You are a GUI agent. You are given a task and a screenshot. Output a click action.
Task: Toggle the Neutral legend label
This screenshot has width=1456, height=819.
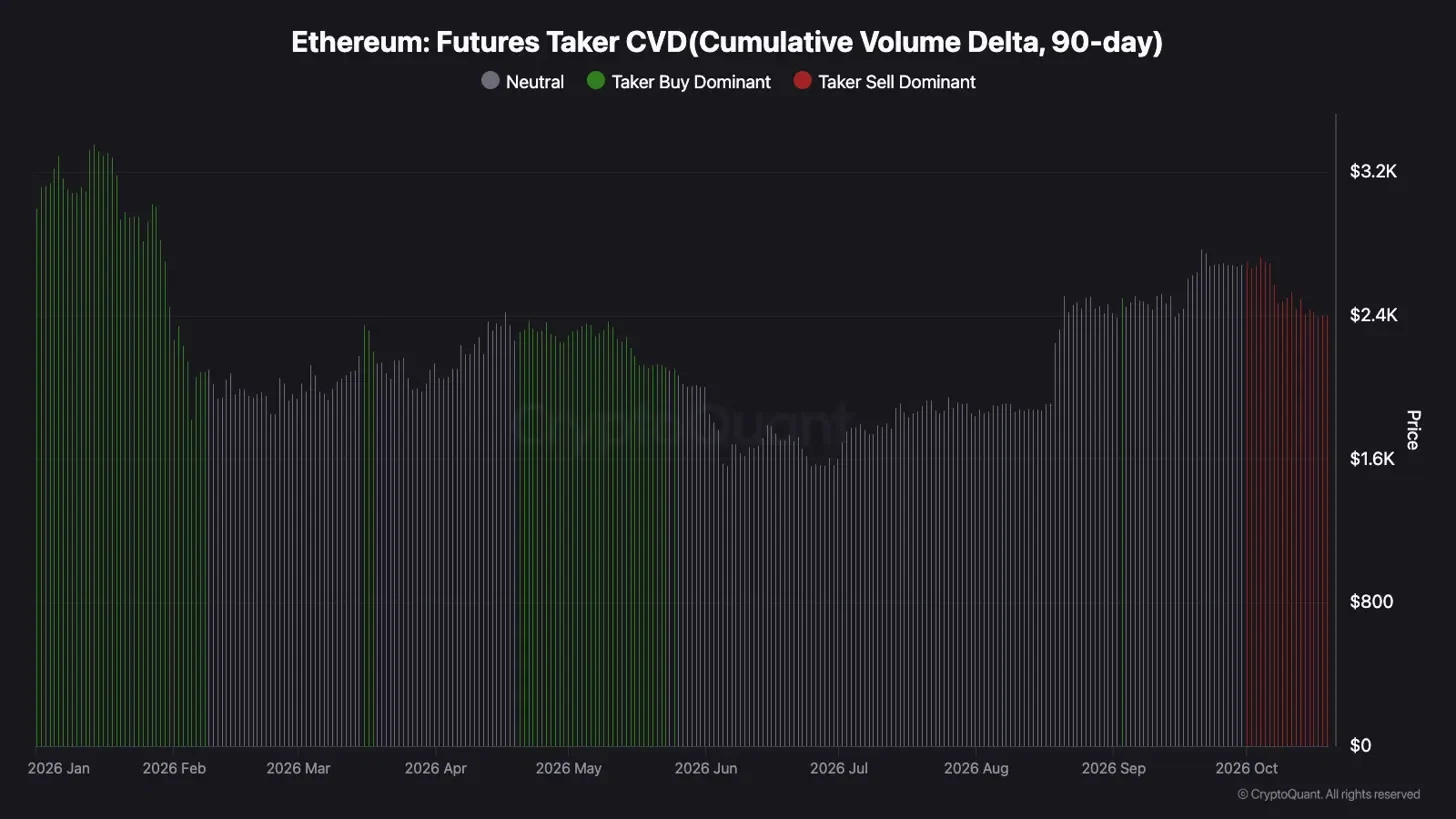click(535, 82)
